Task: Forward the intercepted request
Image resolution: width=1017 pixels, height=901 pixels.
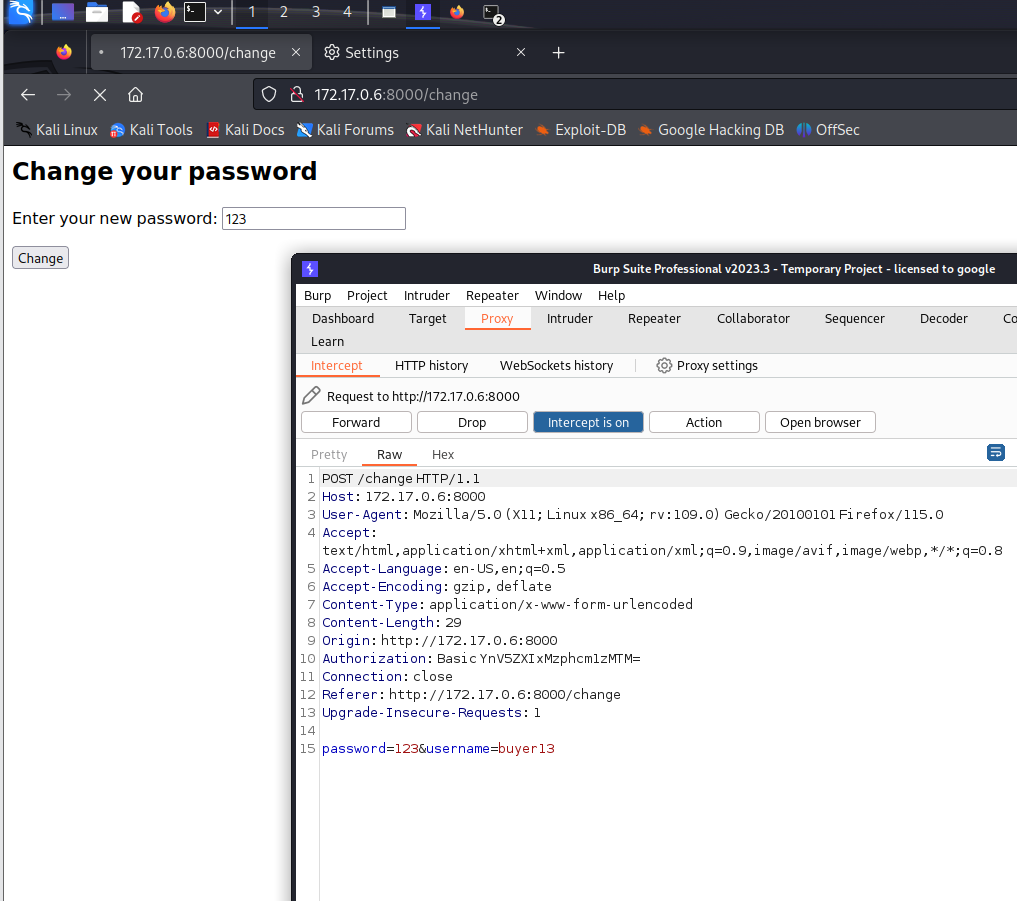Action: click(x=356, y=422)
